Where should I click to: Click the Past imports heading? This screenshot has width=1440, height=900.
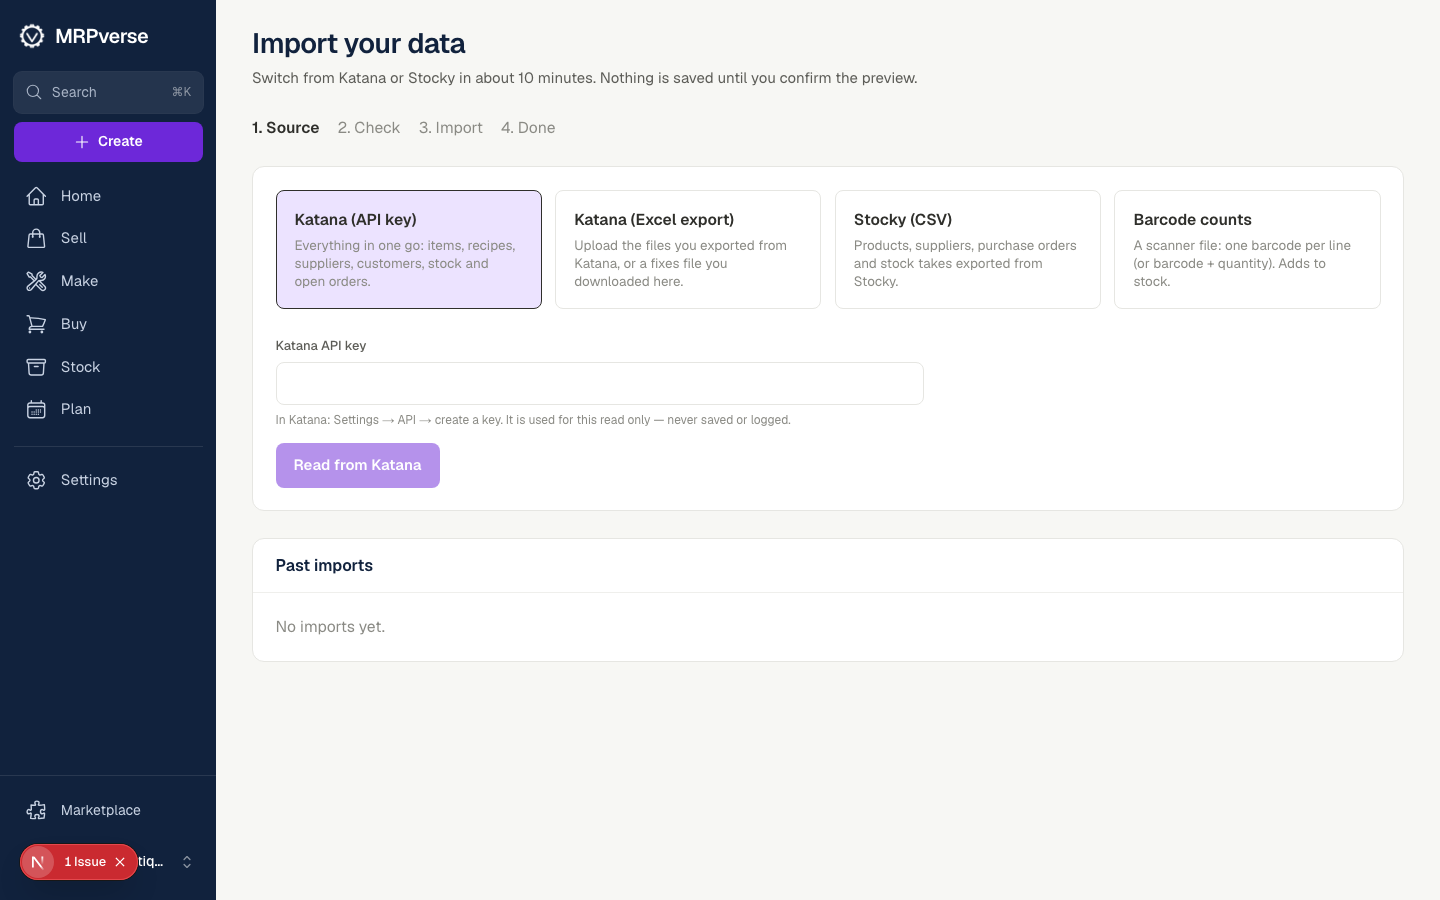pyautogui.click(x=324, y=565)
